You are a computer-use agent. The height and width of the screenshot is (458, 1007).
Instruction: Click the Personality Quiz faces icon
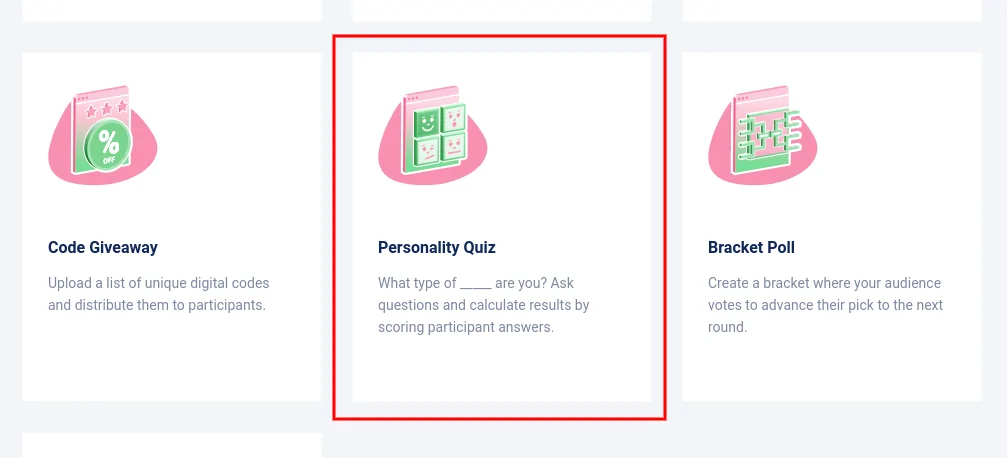pos(433,135)
